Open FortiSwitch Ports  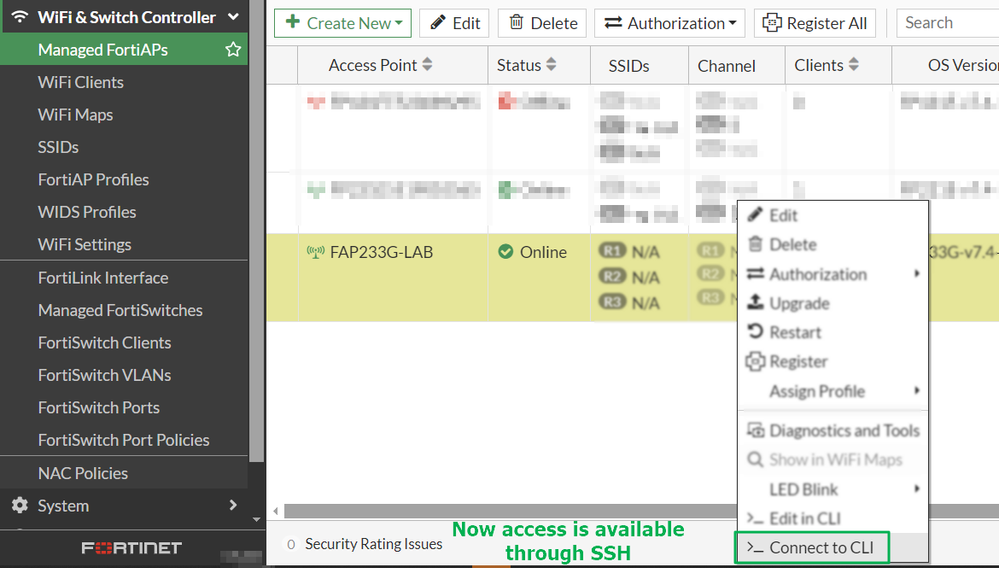click(99, 408)
